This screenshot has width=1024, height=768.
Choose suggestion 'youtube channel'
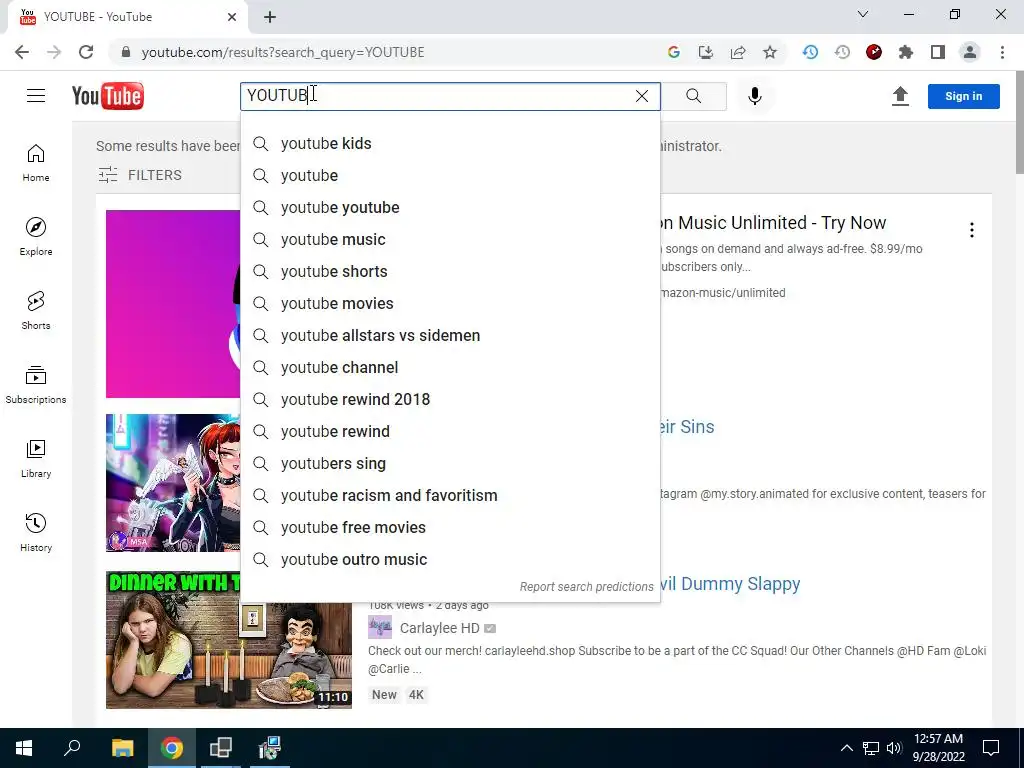click(450, 368)
